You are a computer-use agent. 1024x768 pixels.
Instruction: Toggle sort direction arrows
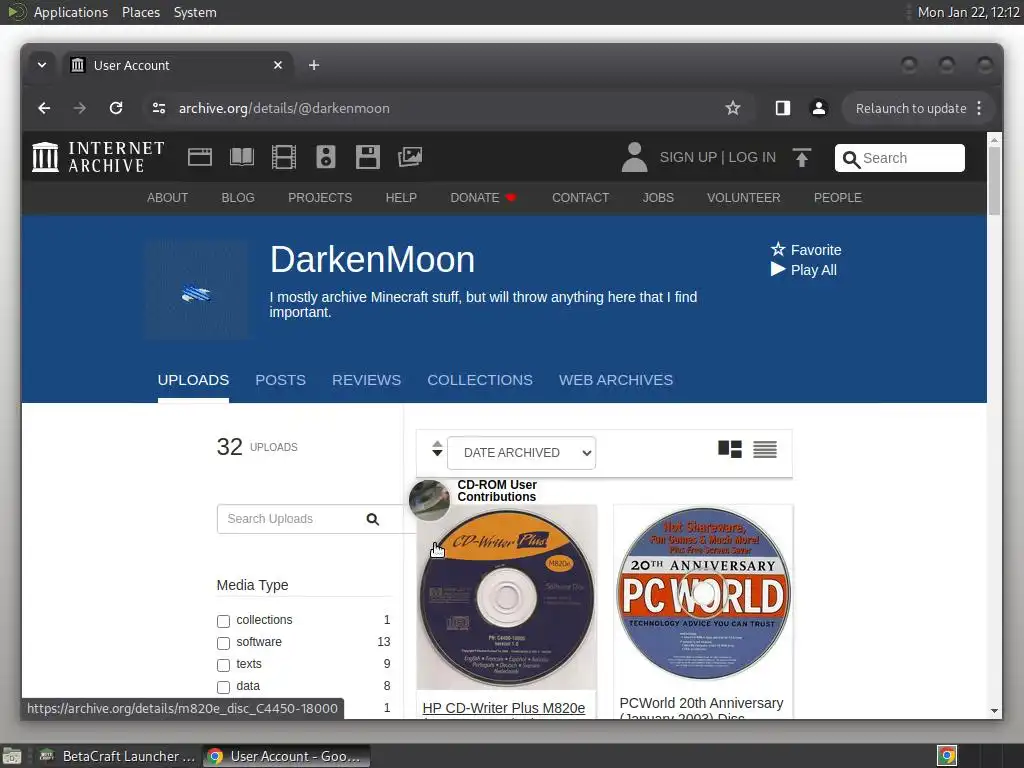click(437, 449)
